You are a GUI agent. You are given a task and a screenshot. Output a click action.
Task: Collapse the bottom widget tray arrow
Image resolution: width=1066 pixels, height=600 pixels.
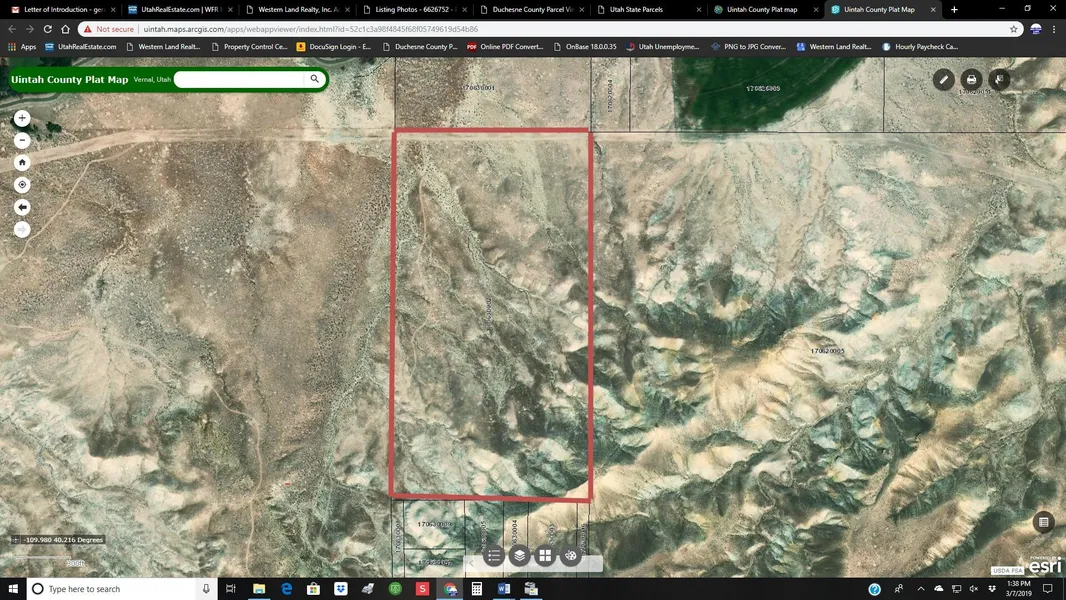(470, 563)
